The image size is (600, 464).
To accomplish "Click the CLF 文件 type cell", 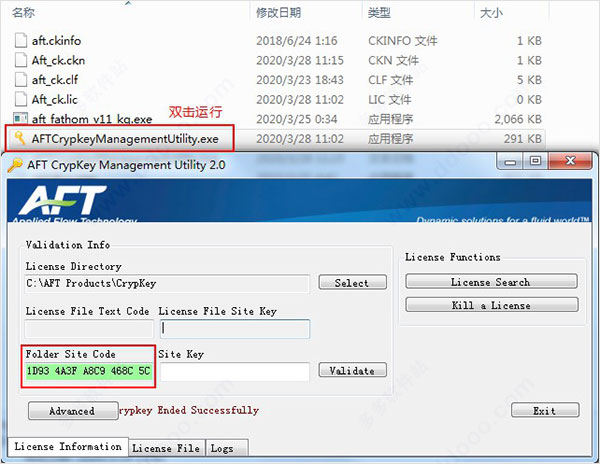I will (390, 80).
